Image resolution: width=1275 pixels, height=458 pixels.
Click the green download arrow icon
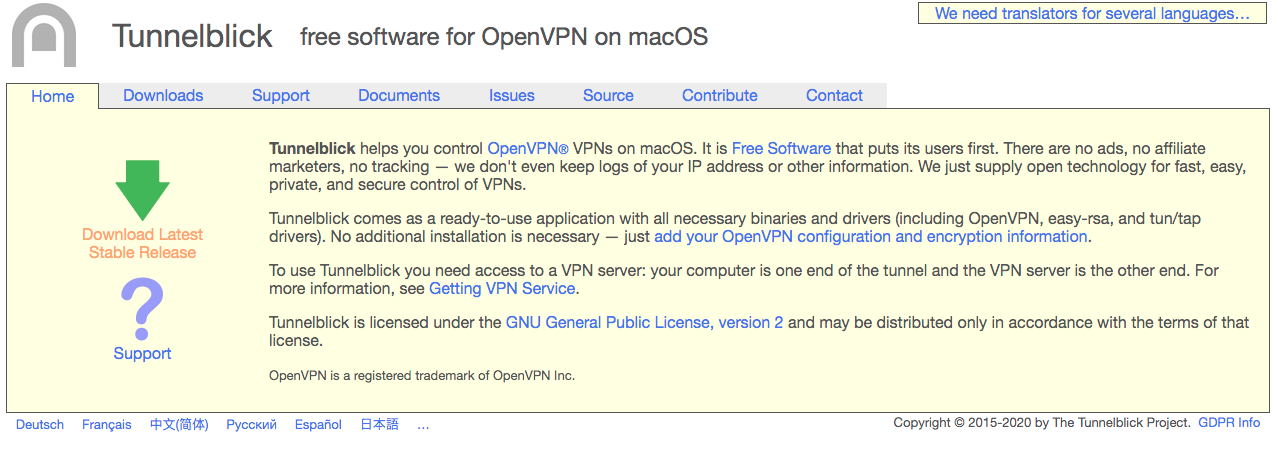[142, 189]
